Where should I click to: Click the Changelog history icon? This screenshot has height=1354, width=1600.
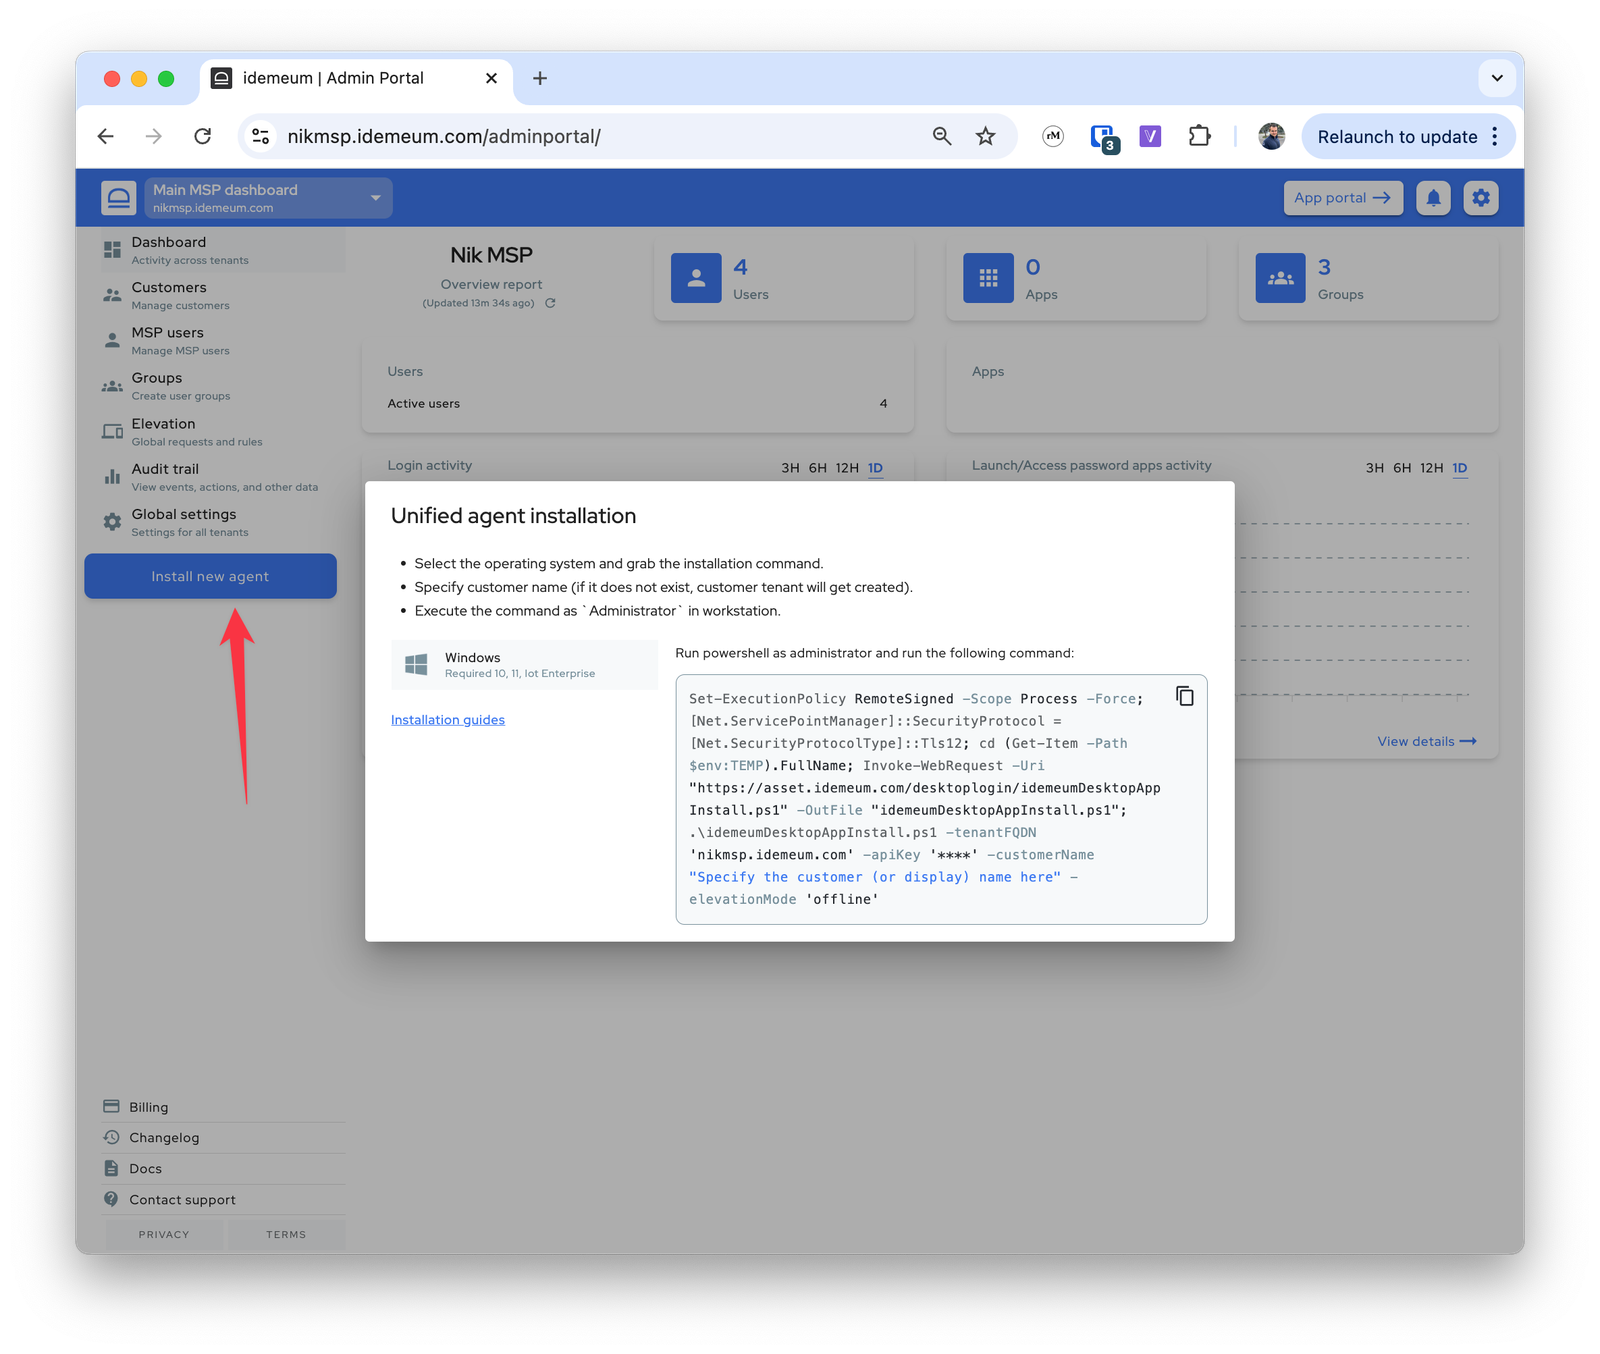coord(111,1137)
